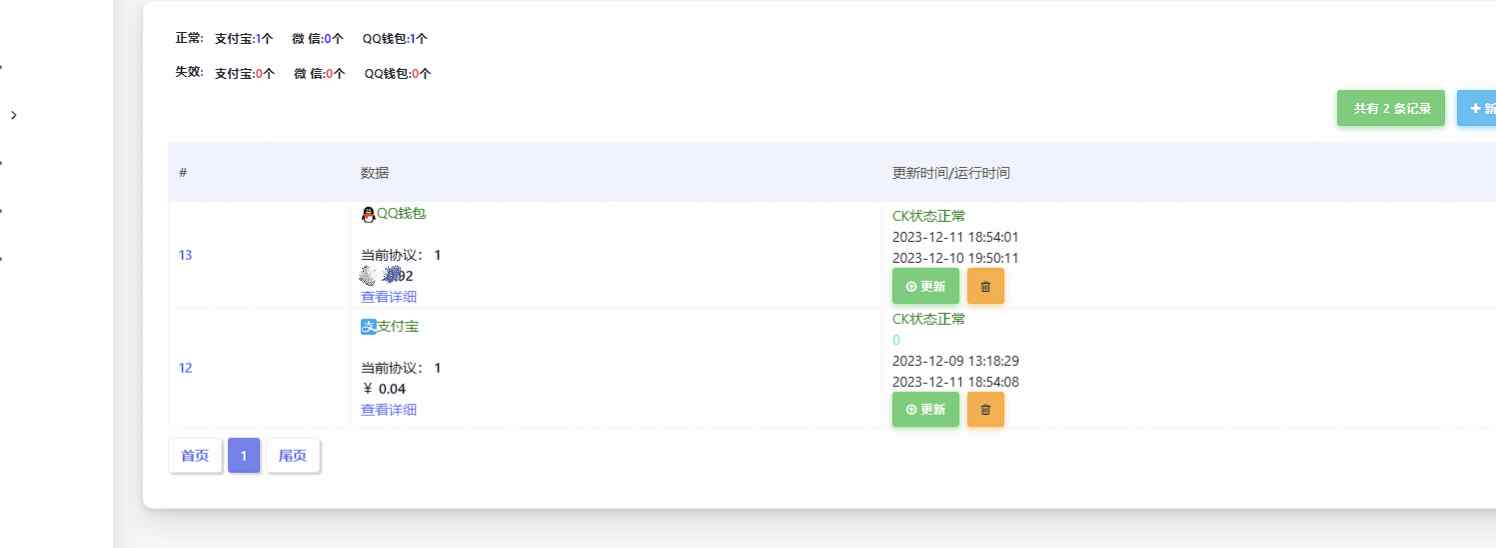Click the Alipay logo icon in row 12
Screen dimensions: 1496x548
(x=368, y=326)
